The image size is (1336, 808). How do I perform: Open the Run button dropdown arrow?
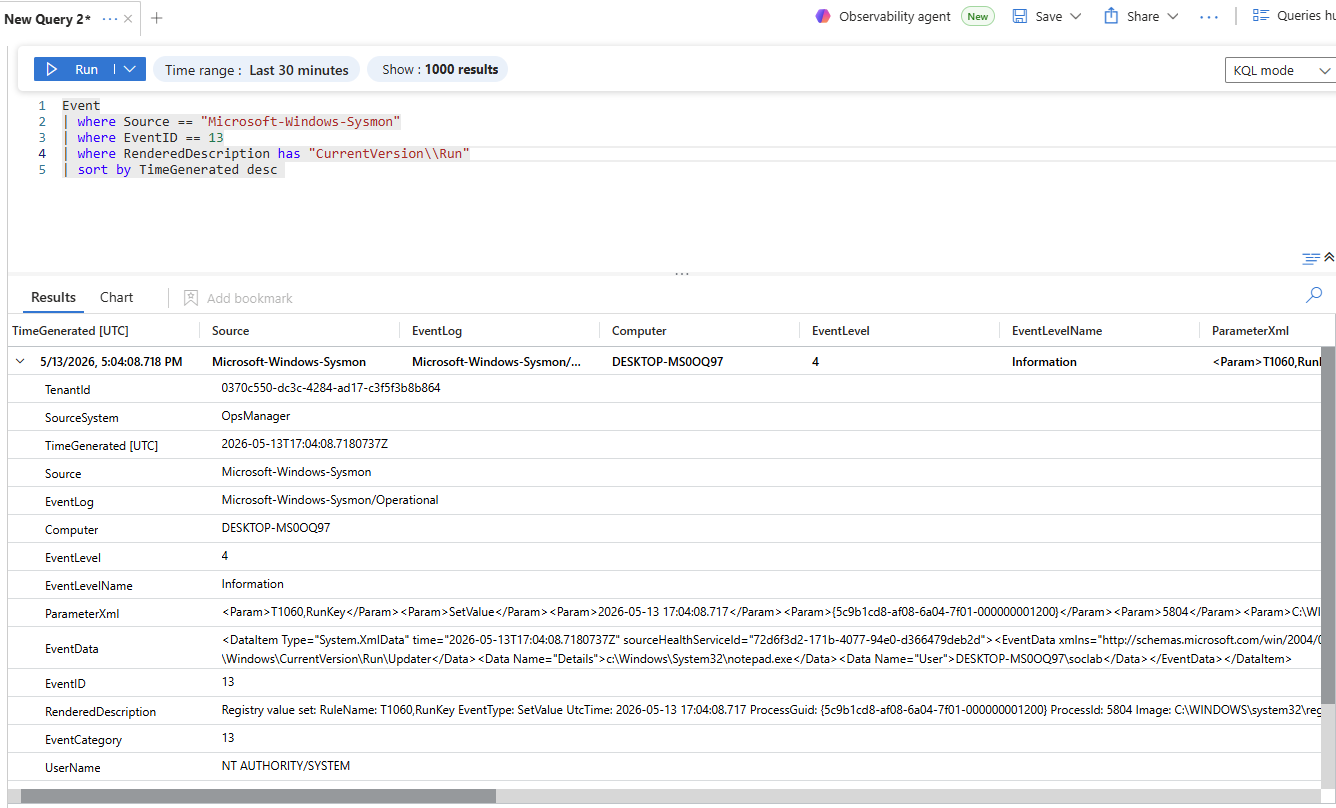pos(131,69)
